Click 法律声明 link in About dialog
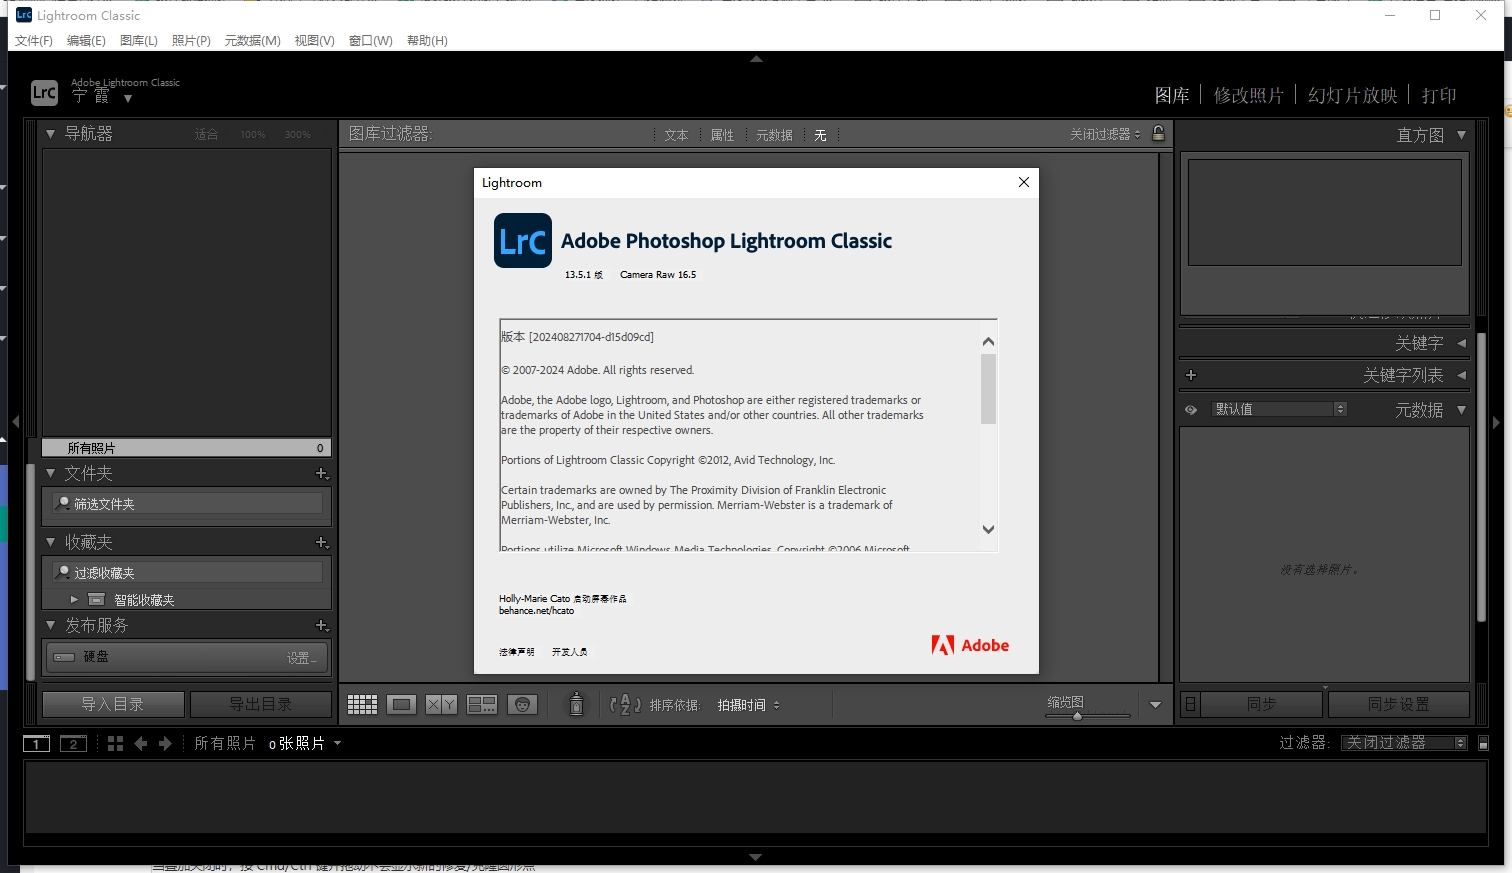Screen dimensions: 1512x873 click(x=517, y=652)
